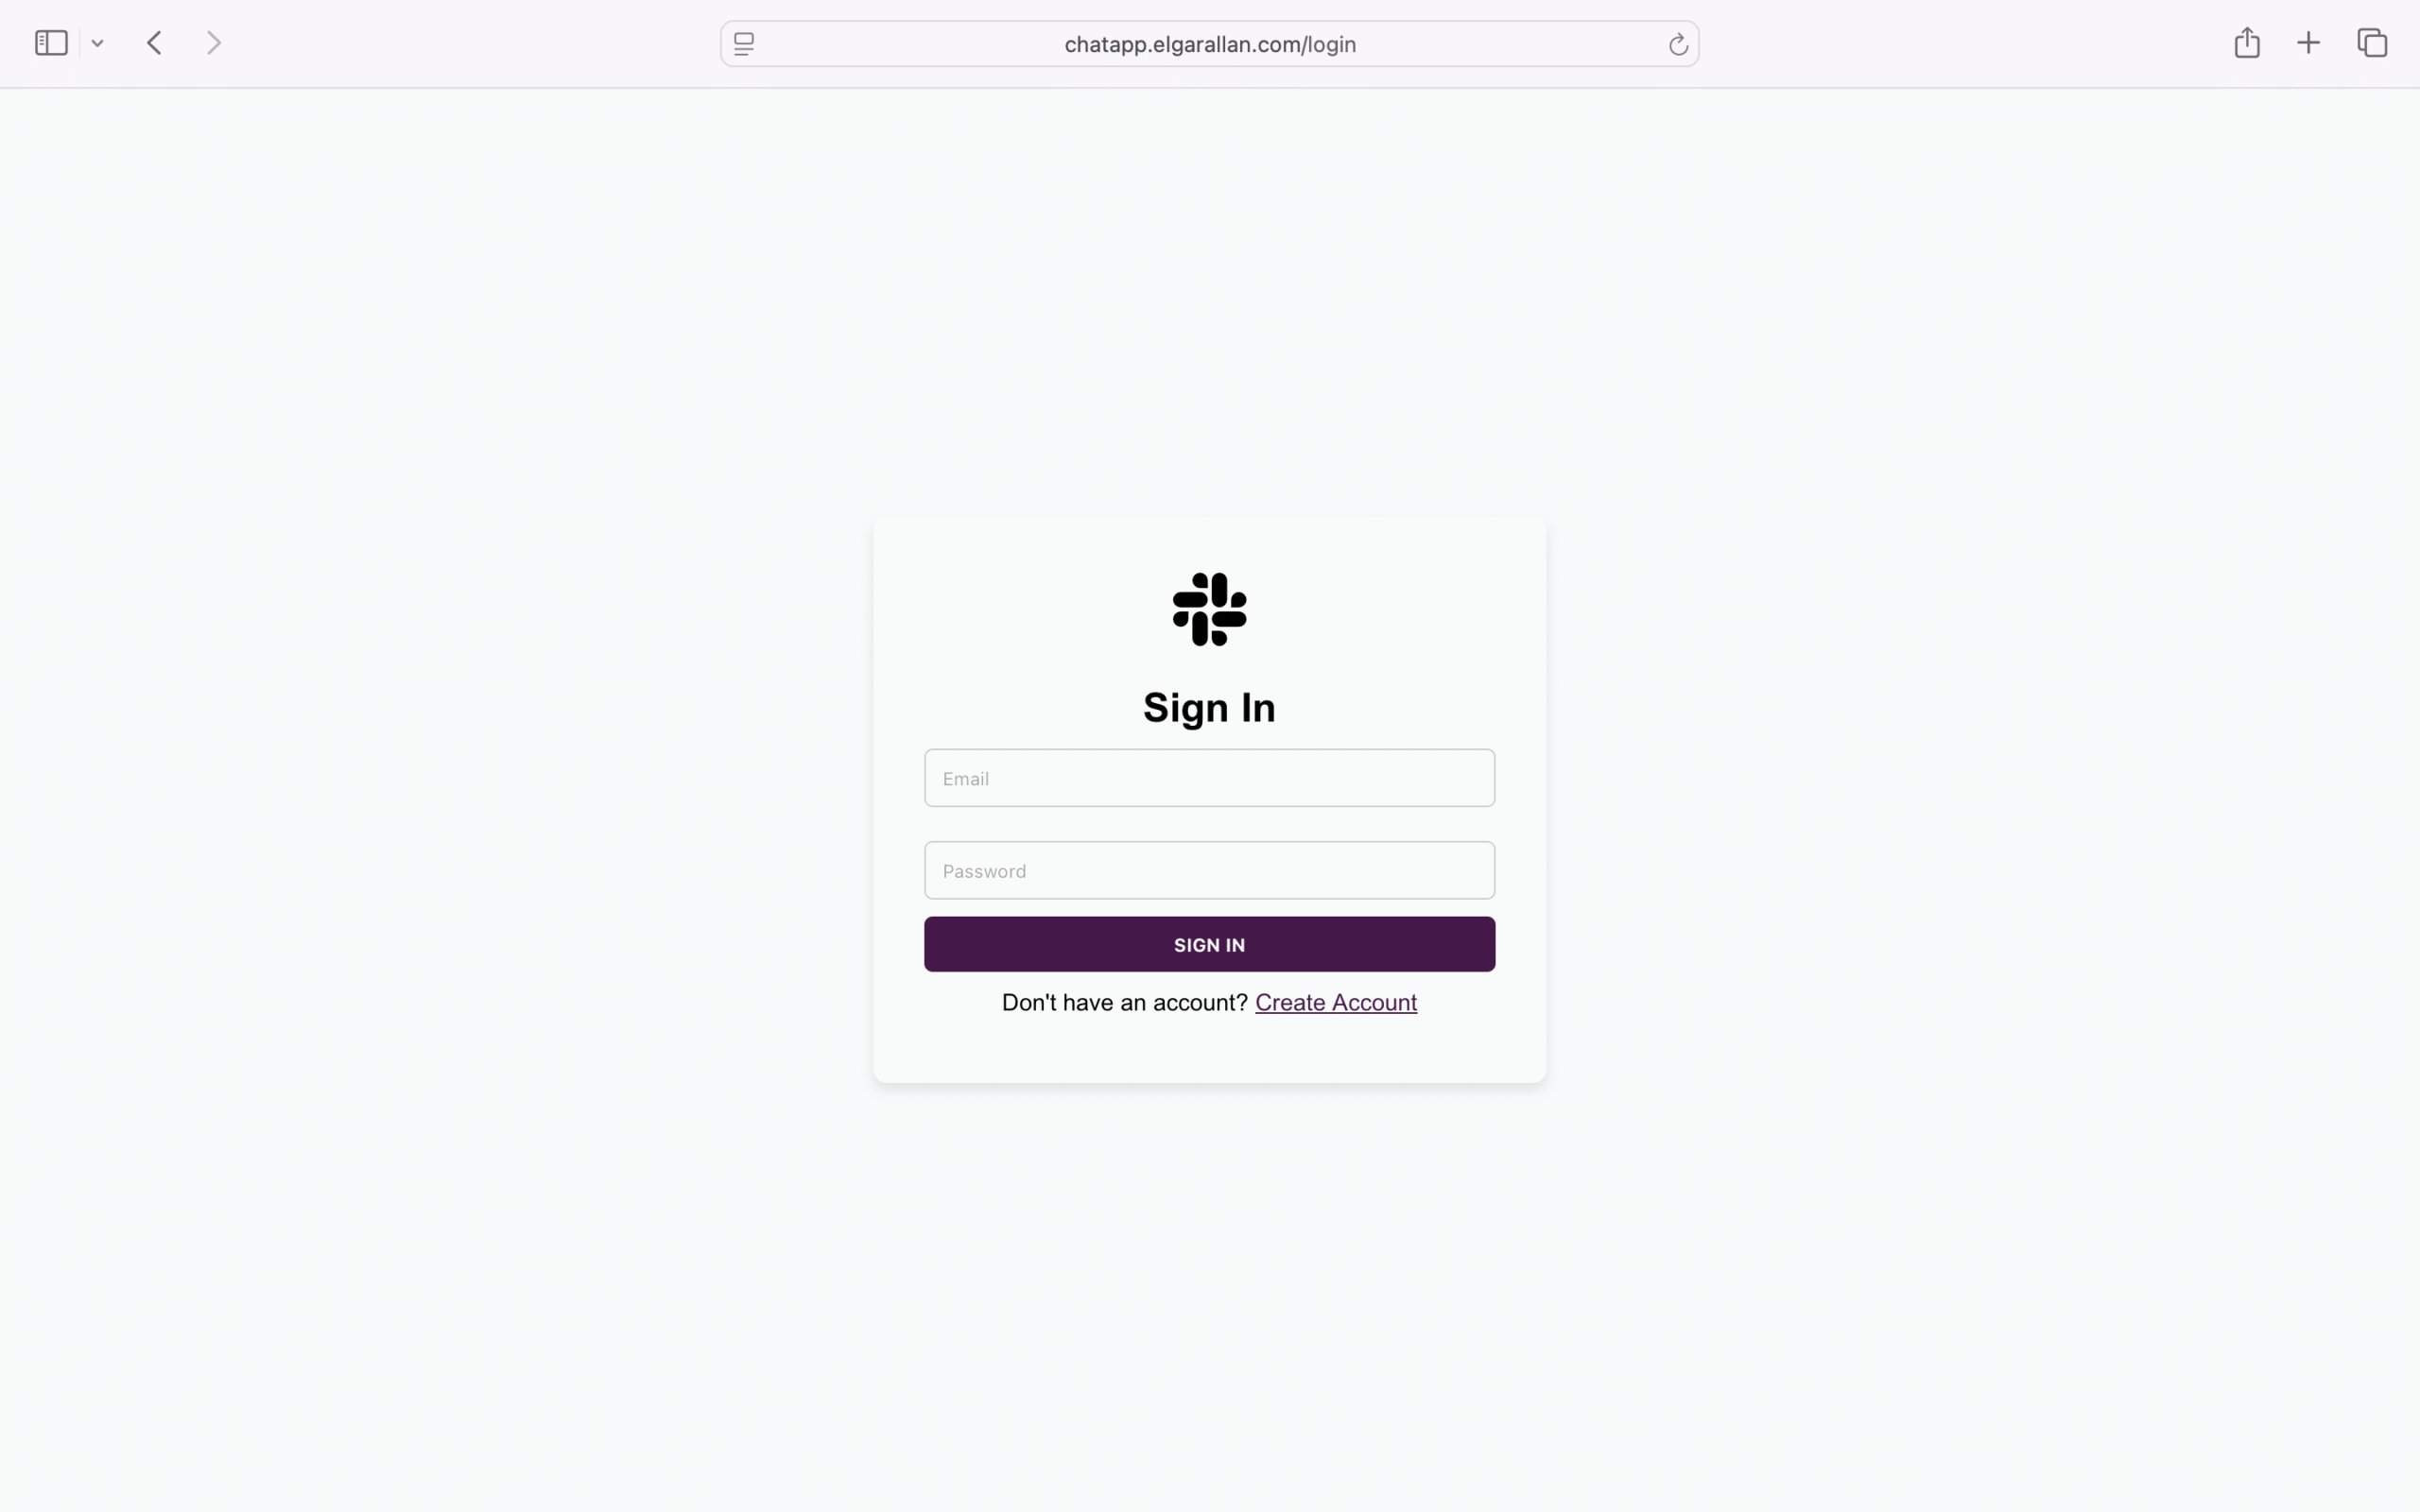
Task: Open the Share menu
Action: coord(2247,42)
